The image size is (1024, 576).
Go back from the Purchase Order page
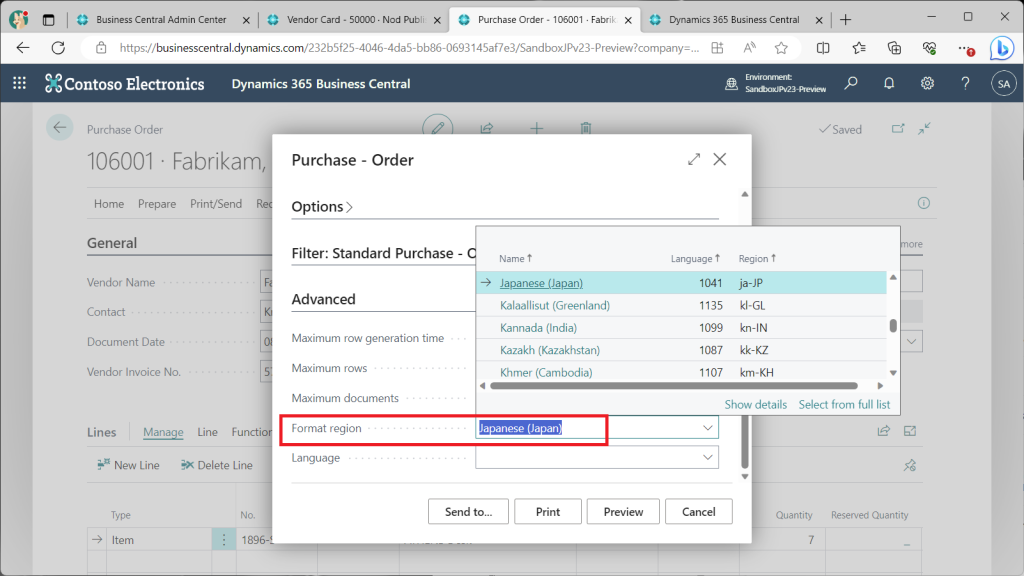(59, 128)
